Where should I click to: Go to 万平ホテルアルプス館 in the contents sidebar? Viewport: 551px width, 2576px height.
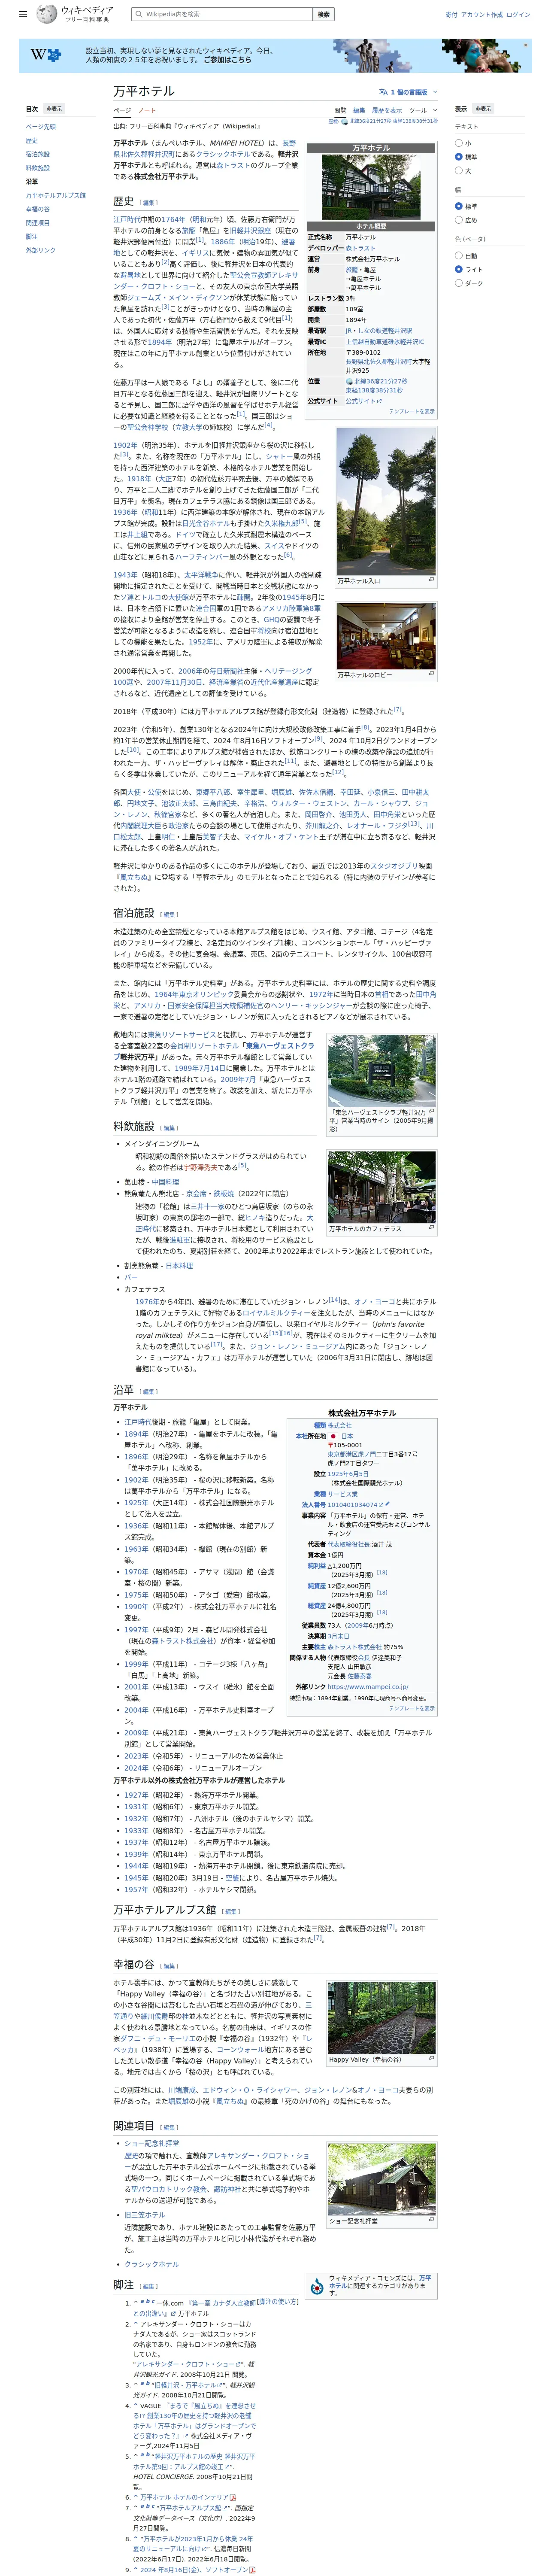[x=56, y=195]
